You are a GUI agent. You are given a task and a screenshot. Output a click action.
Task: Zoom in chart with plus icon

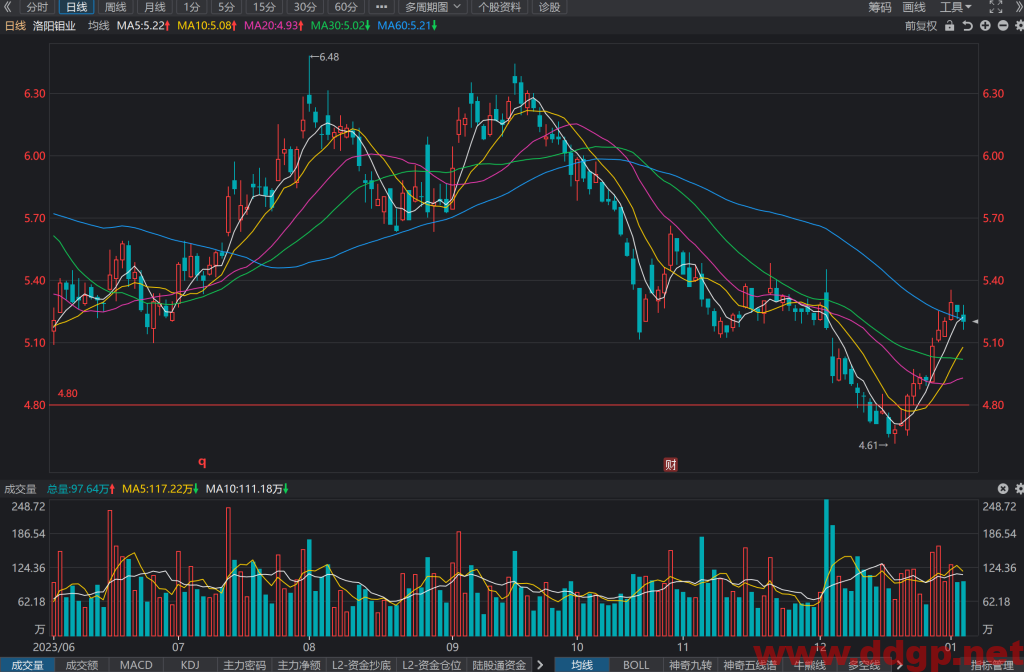click(x=985, y=26)
